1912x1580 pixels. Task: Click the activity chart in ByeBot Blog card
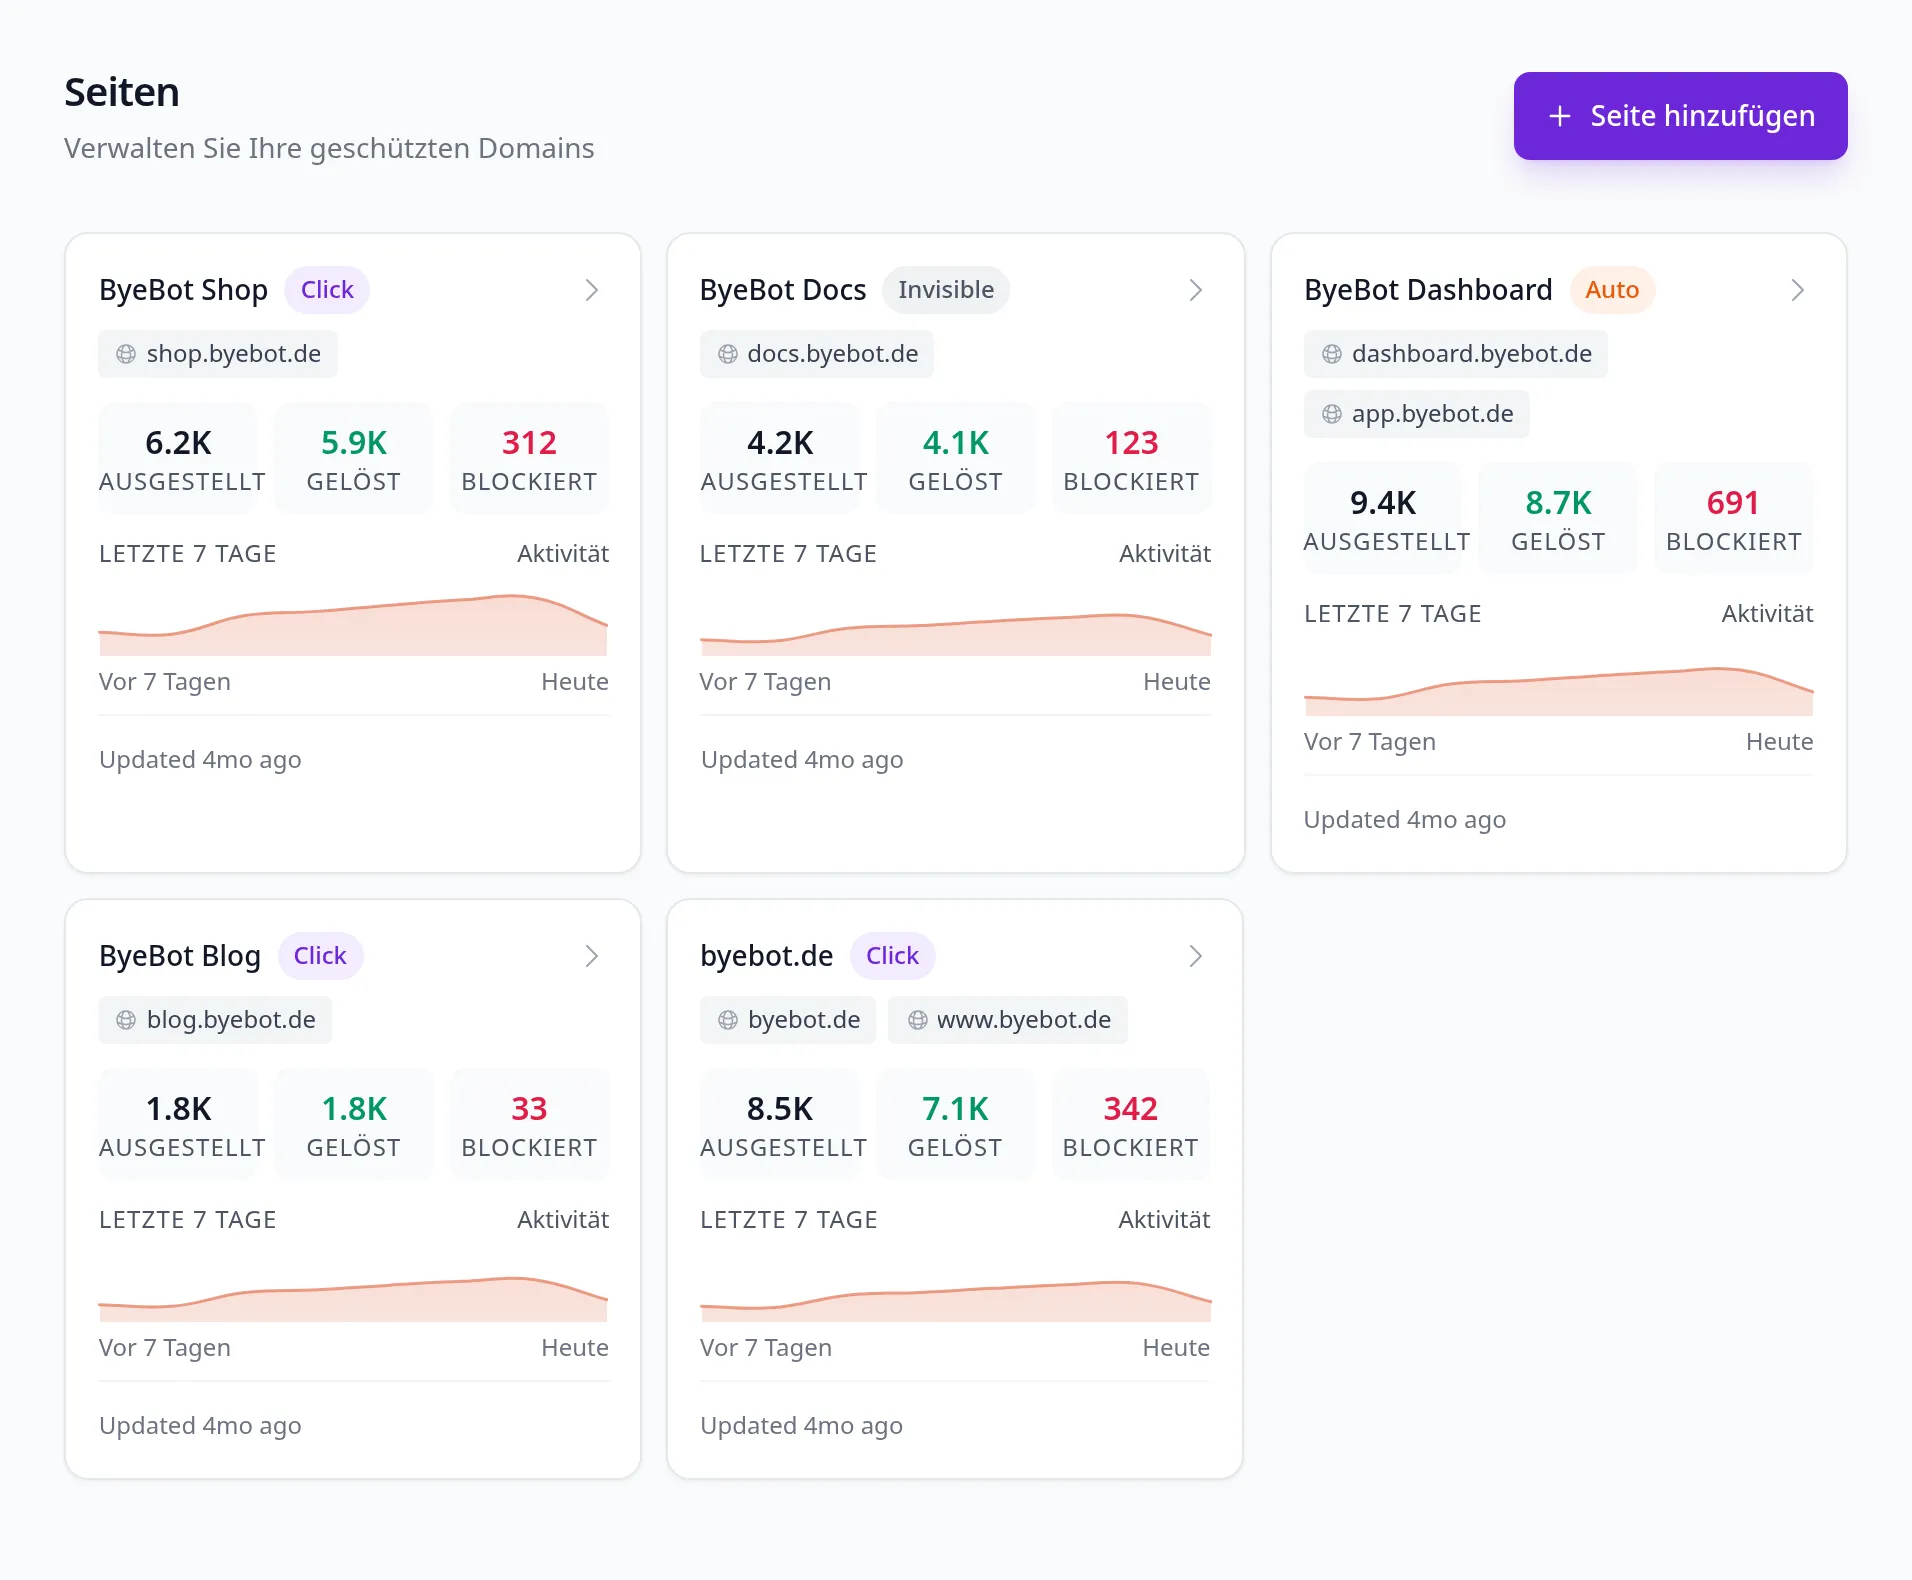coord(354,1298)
